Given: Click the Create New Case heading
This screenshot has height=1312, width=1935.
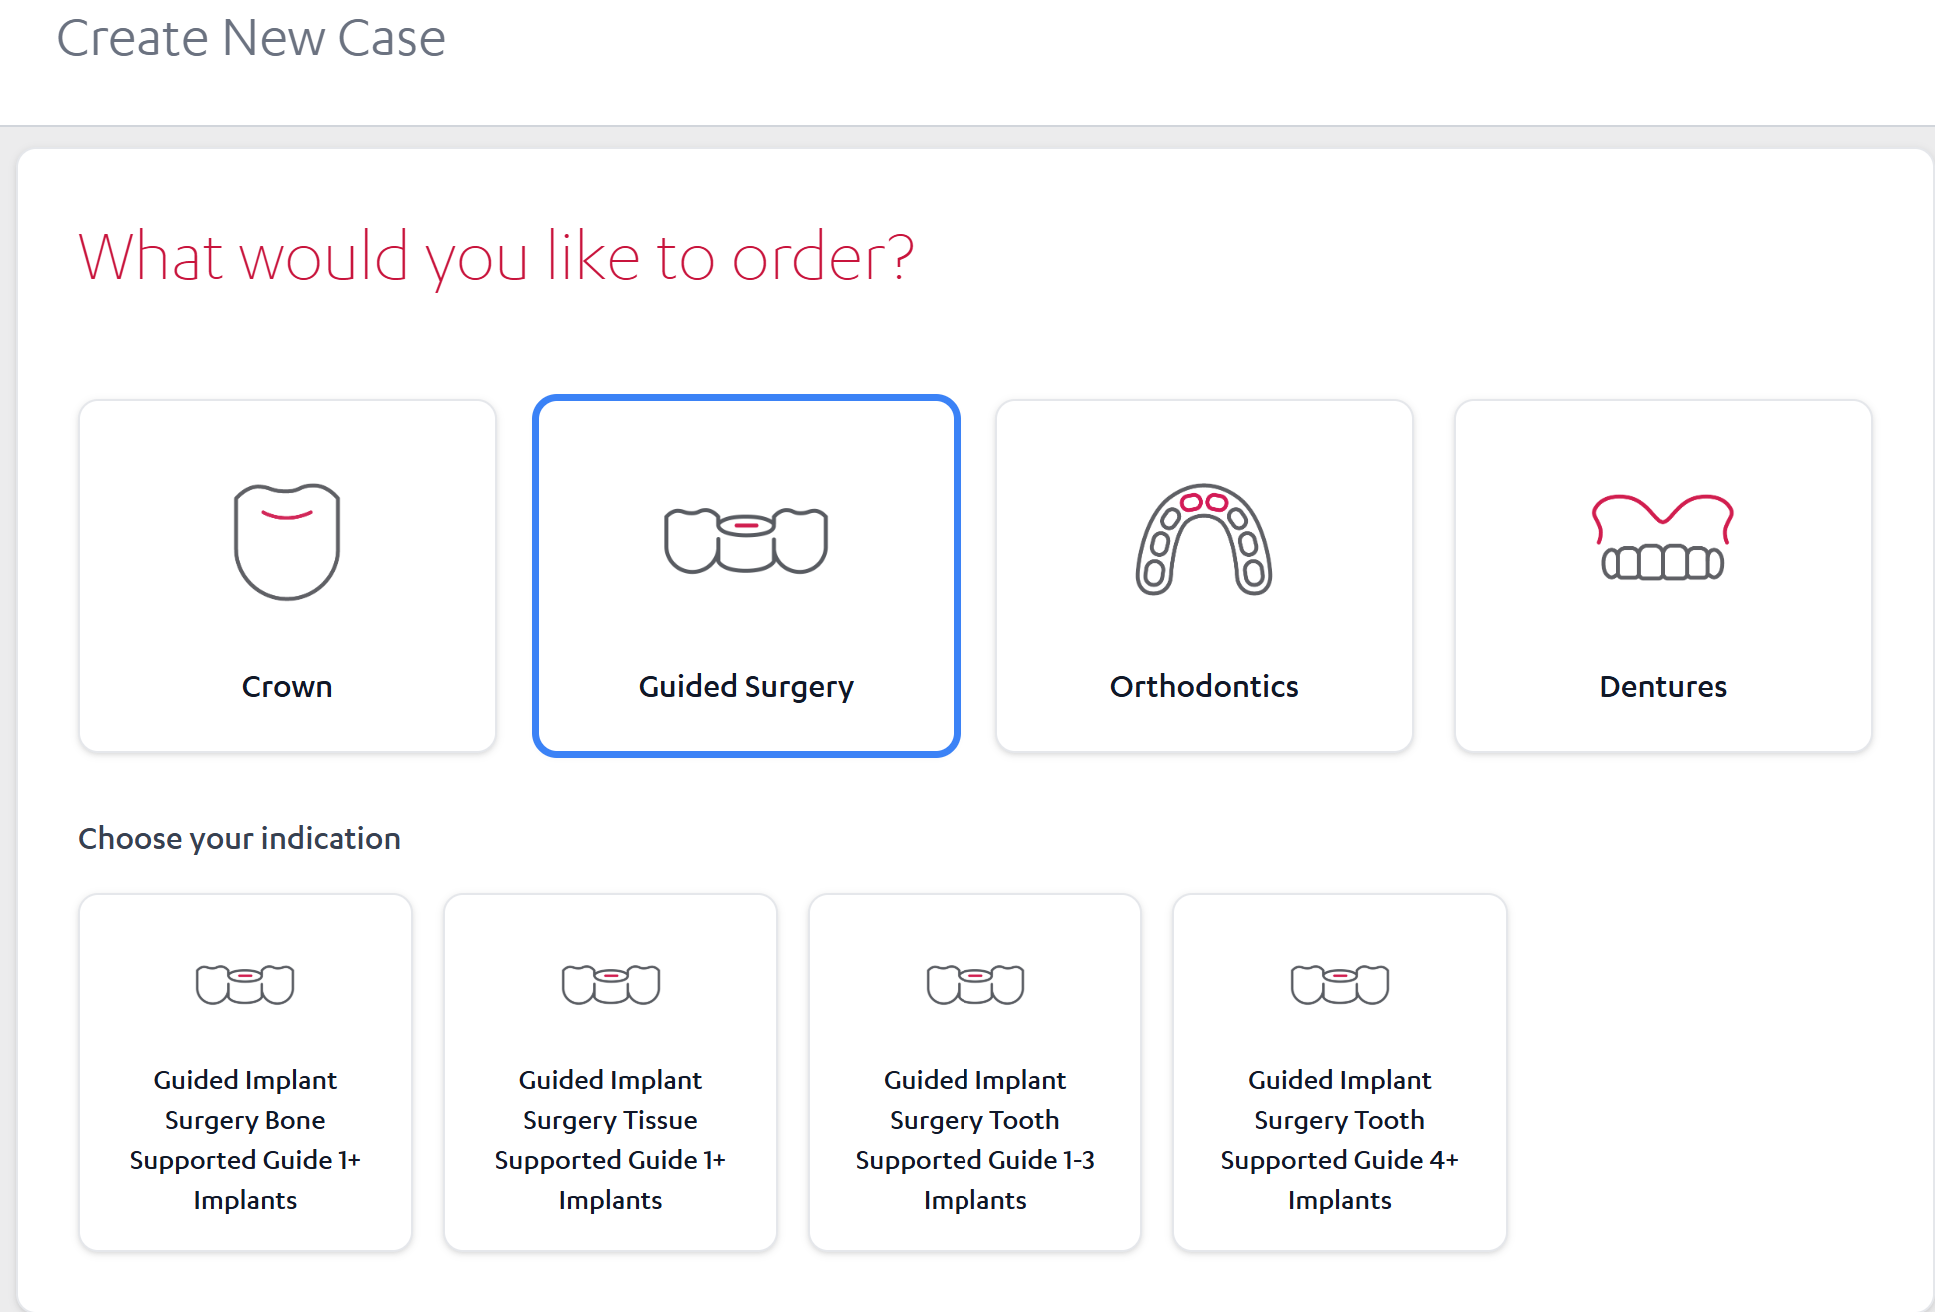Looking at the screenshot, I should [251, 39].
